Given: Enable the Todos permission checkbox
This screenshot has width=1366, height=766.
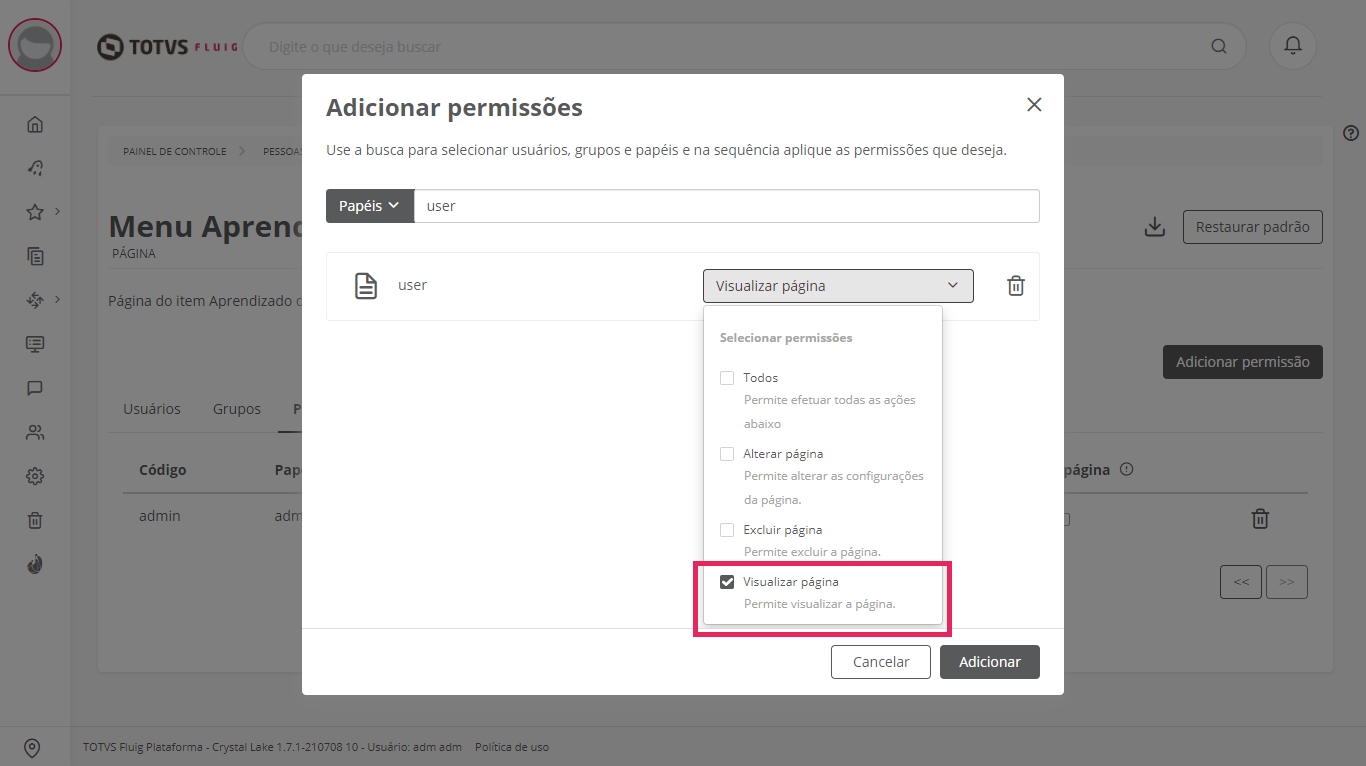Looking at the screenshot, I should click(727, 378).
